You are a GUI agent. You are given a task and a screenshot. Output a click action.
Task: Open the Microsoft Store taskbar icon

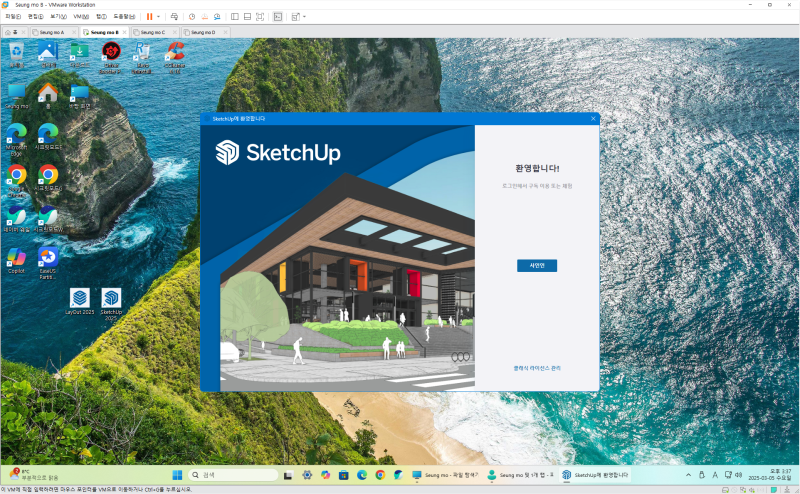(343, 475)
